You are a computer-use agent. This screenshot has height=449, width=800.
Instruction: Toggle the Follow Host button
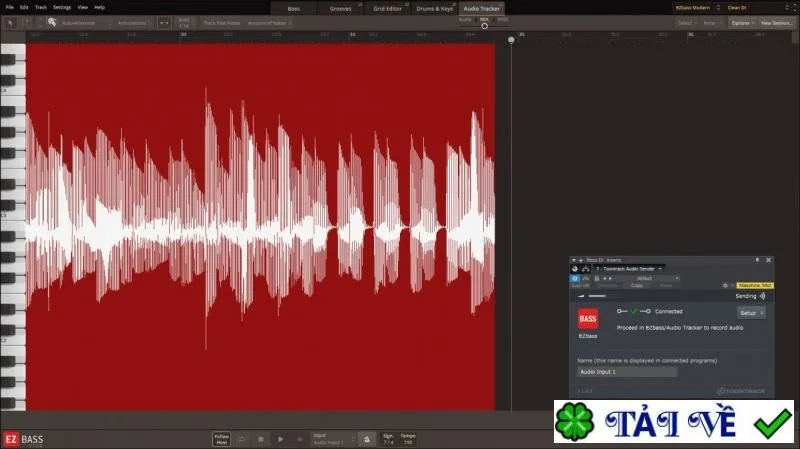point(221,439)
